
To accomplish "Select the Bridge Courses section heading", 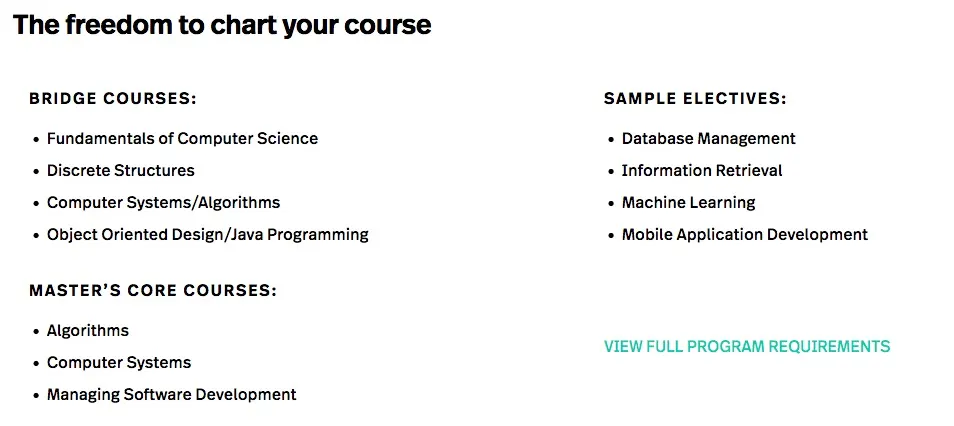I will (113, 99).
